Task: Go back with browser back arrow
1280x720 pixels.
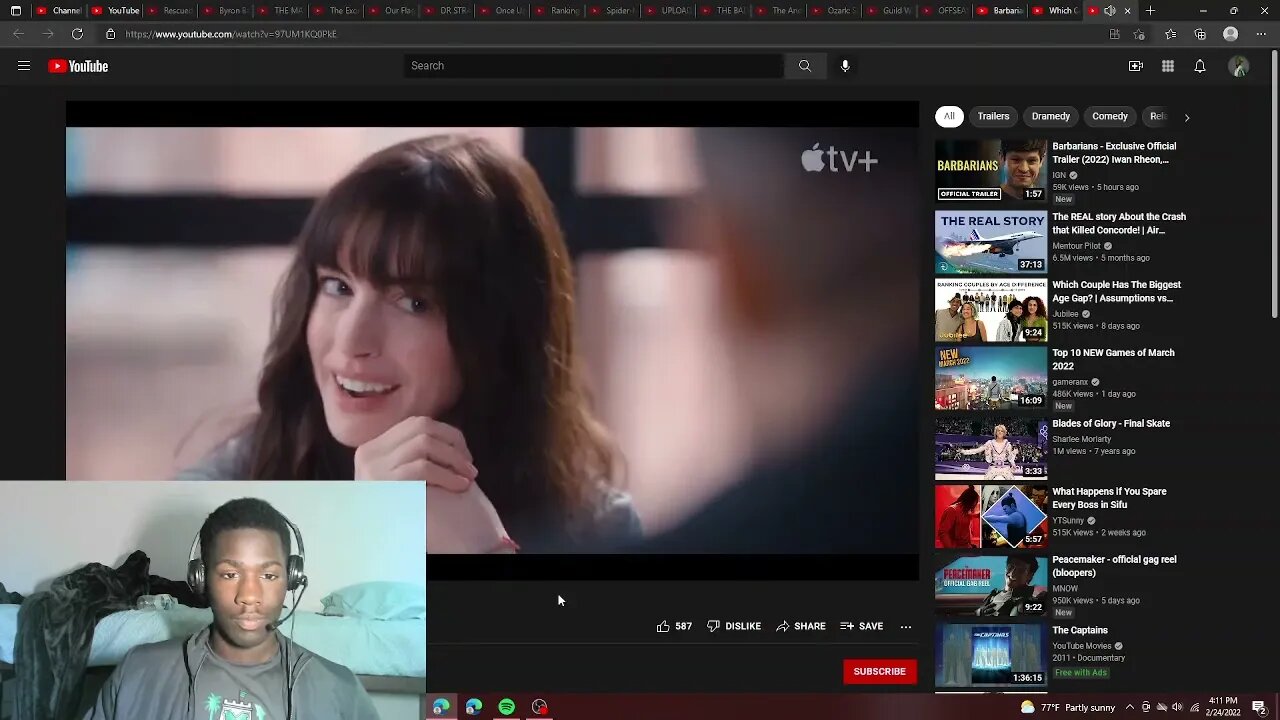Action: pyautogui.click(x=18, y=34)
